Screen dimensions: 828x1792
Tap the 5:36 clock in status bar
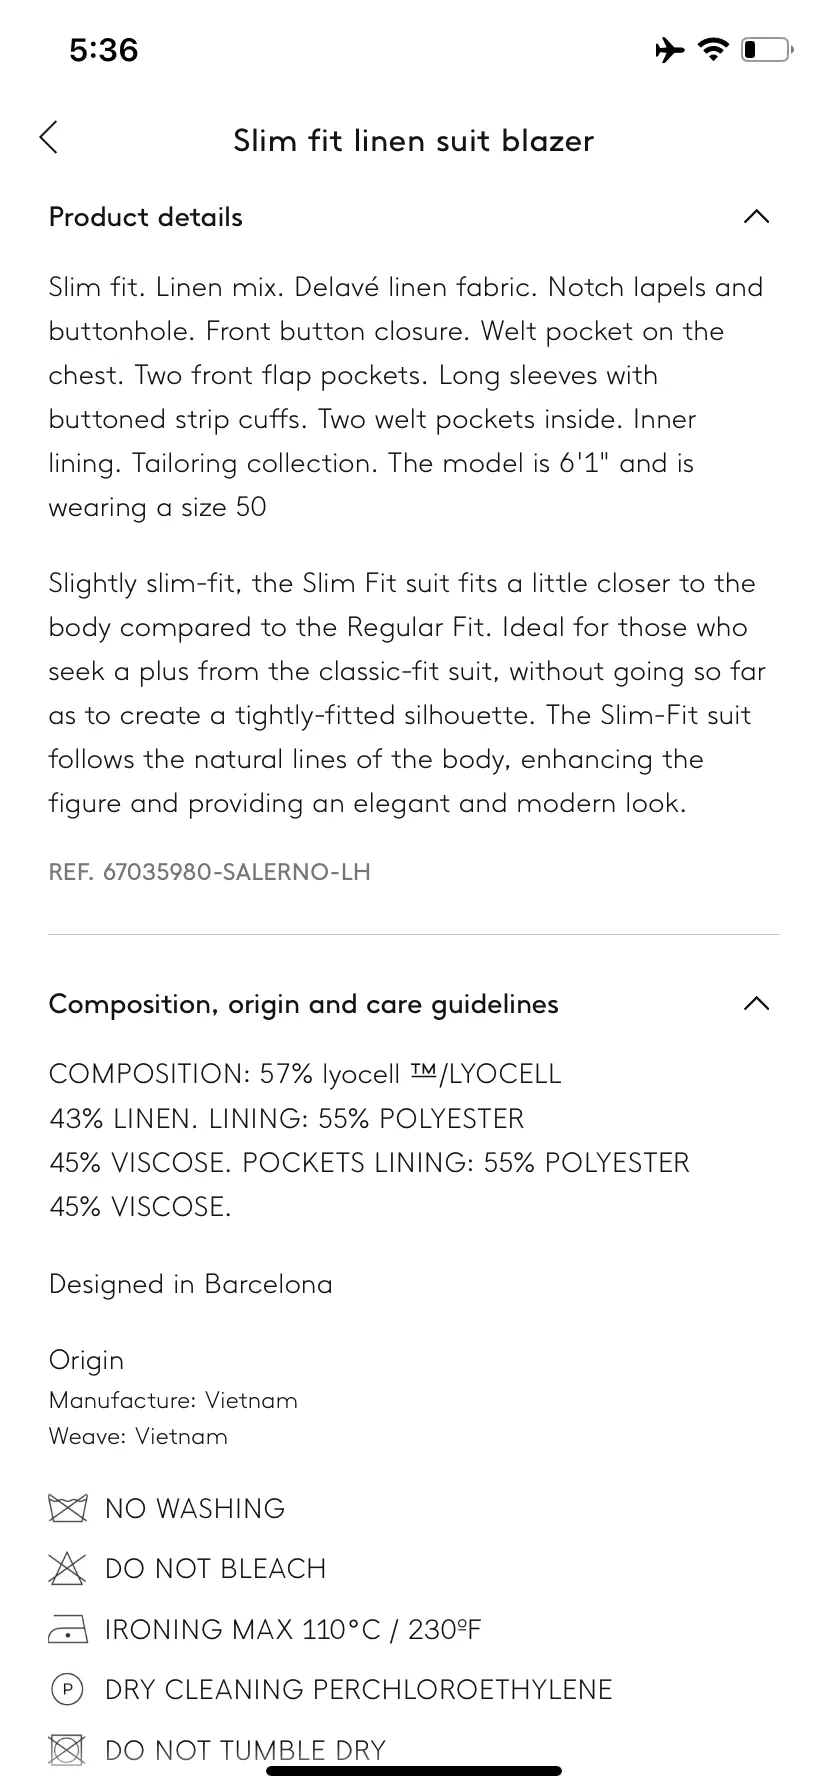(x=104, y=49)
